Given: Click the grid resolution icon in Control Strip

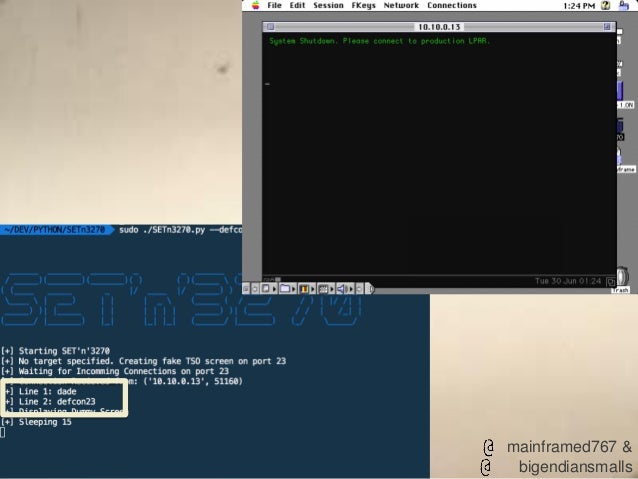Looking at the screenshot, I should click(x=323, y=289).
